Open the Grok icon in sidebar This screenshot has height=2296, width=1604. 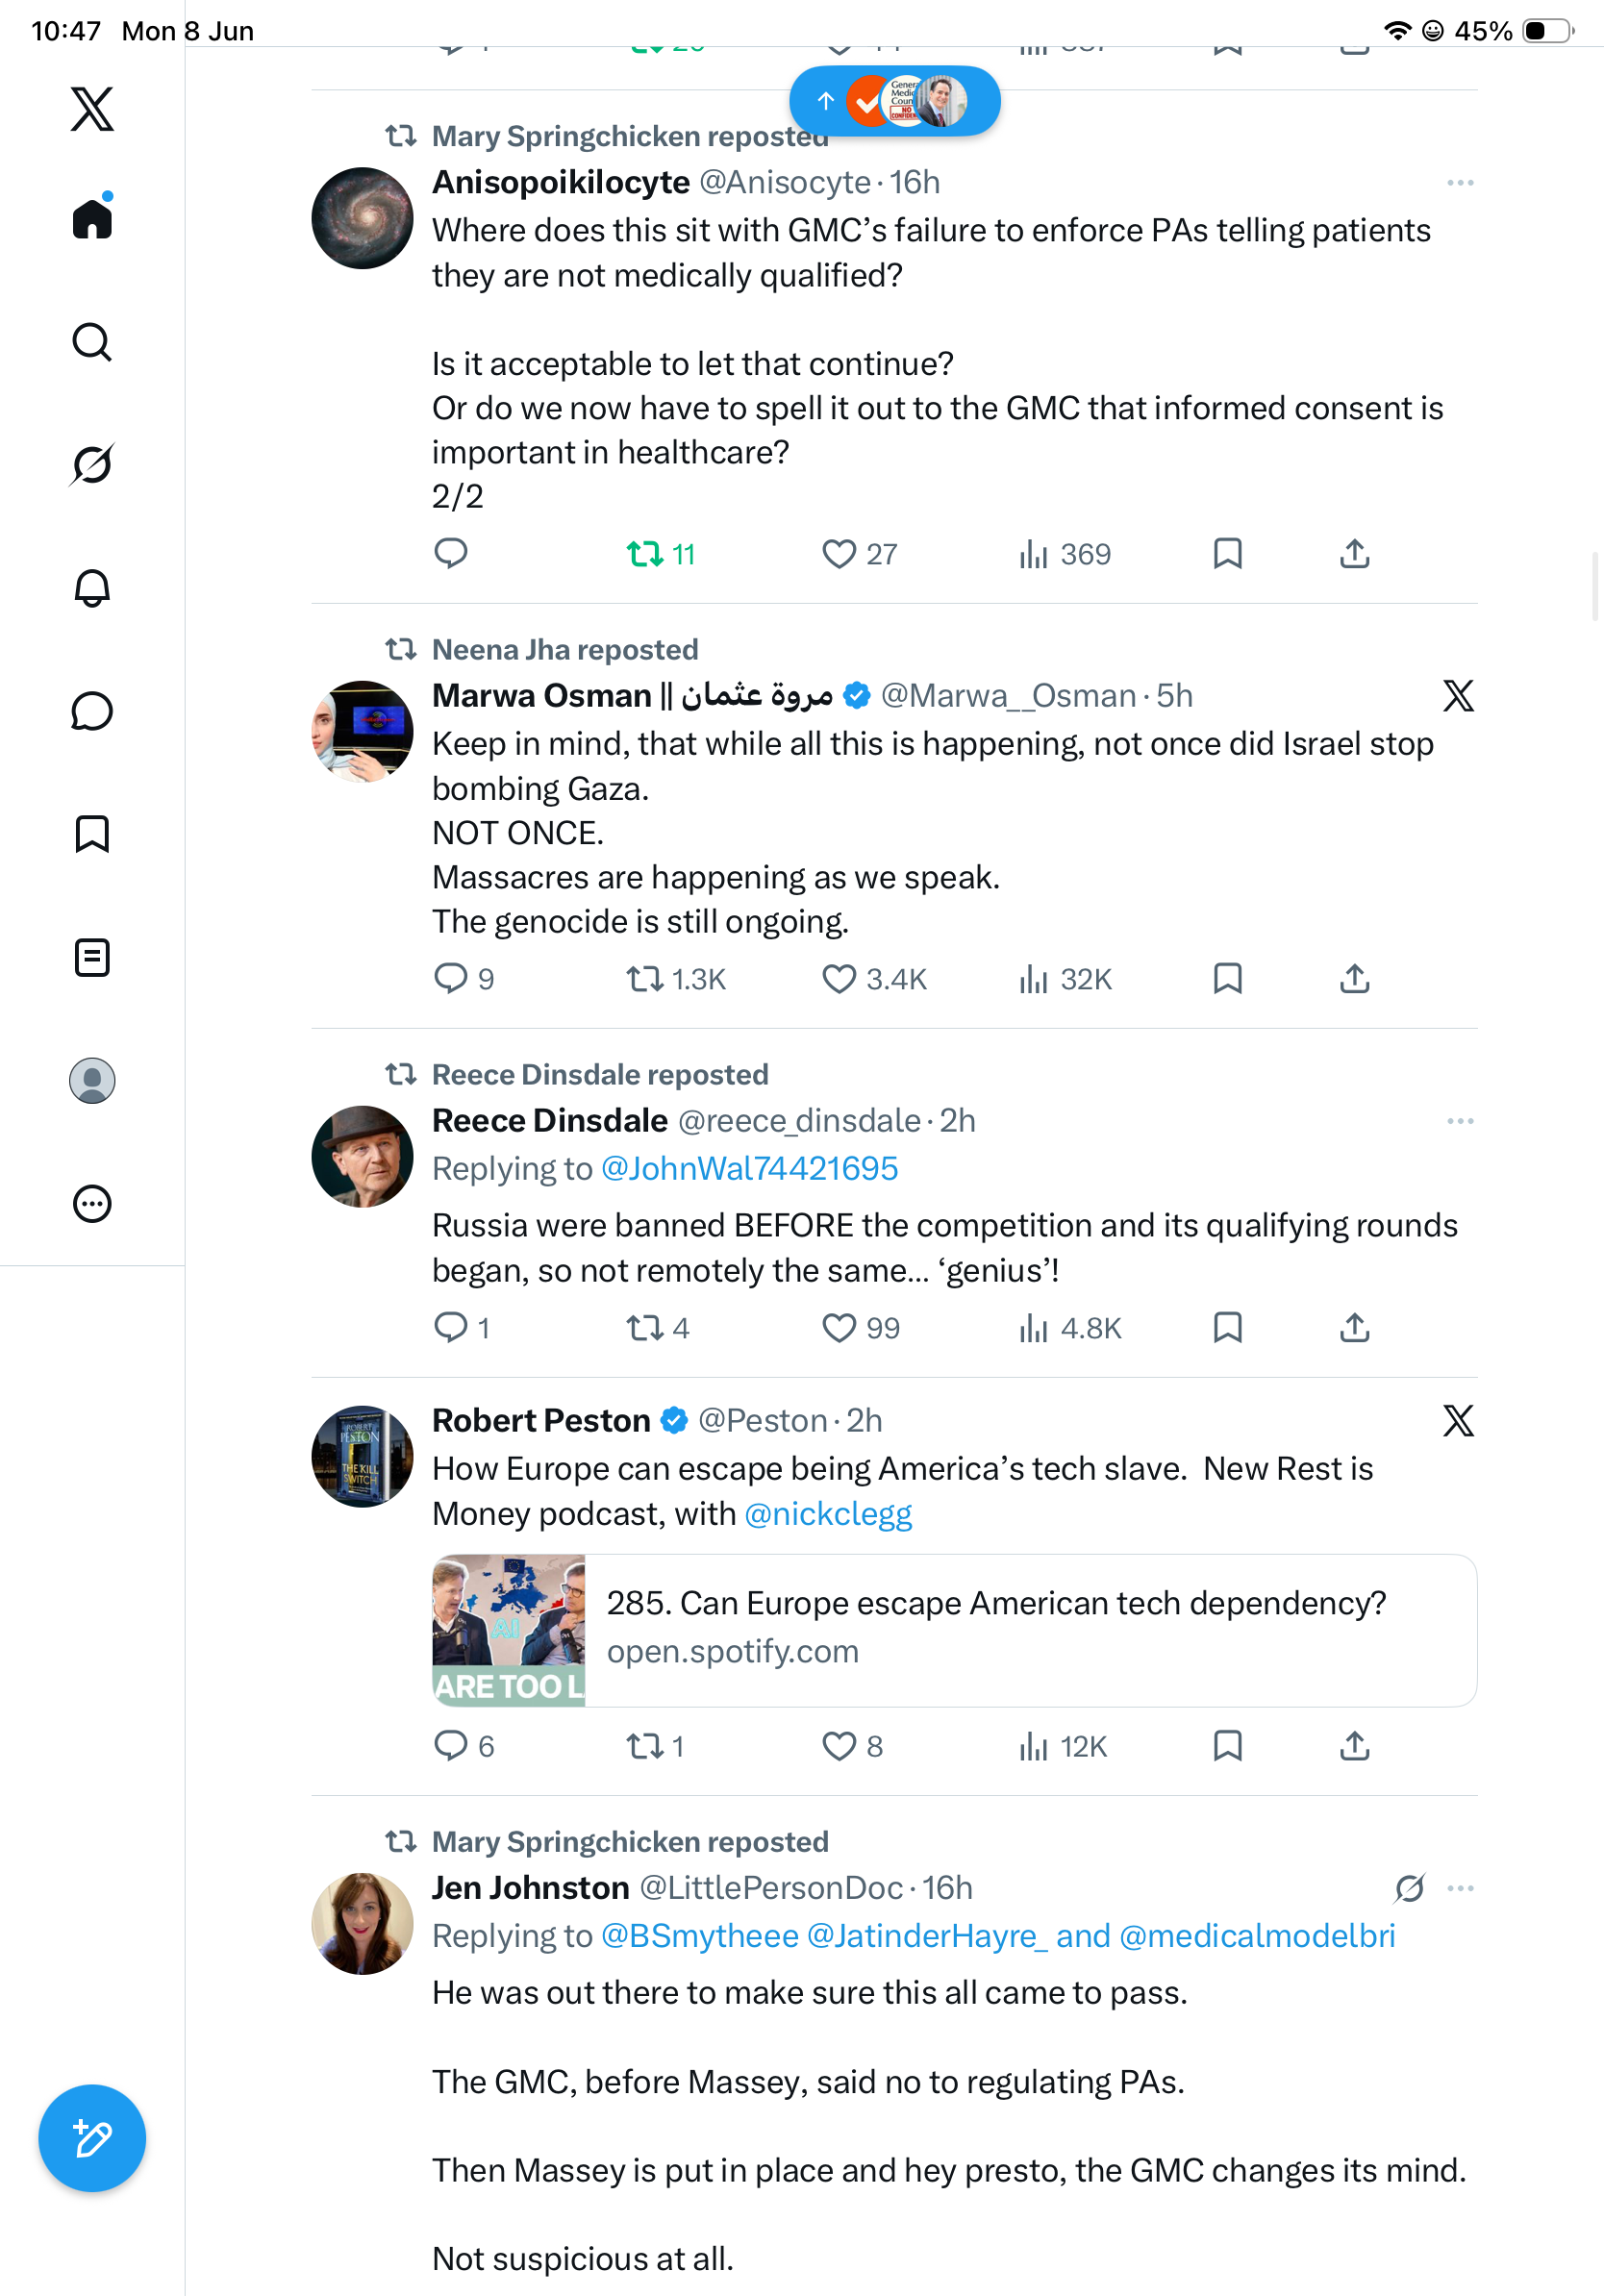click(92, 464)
